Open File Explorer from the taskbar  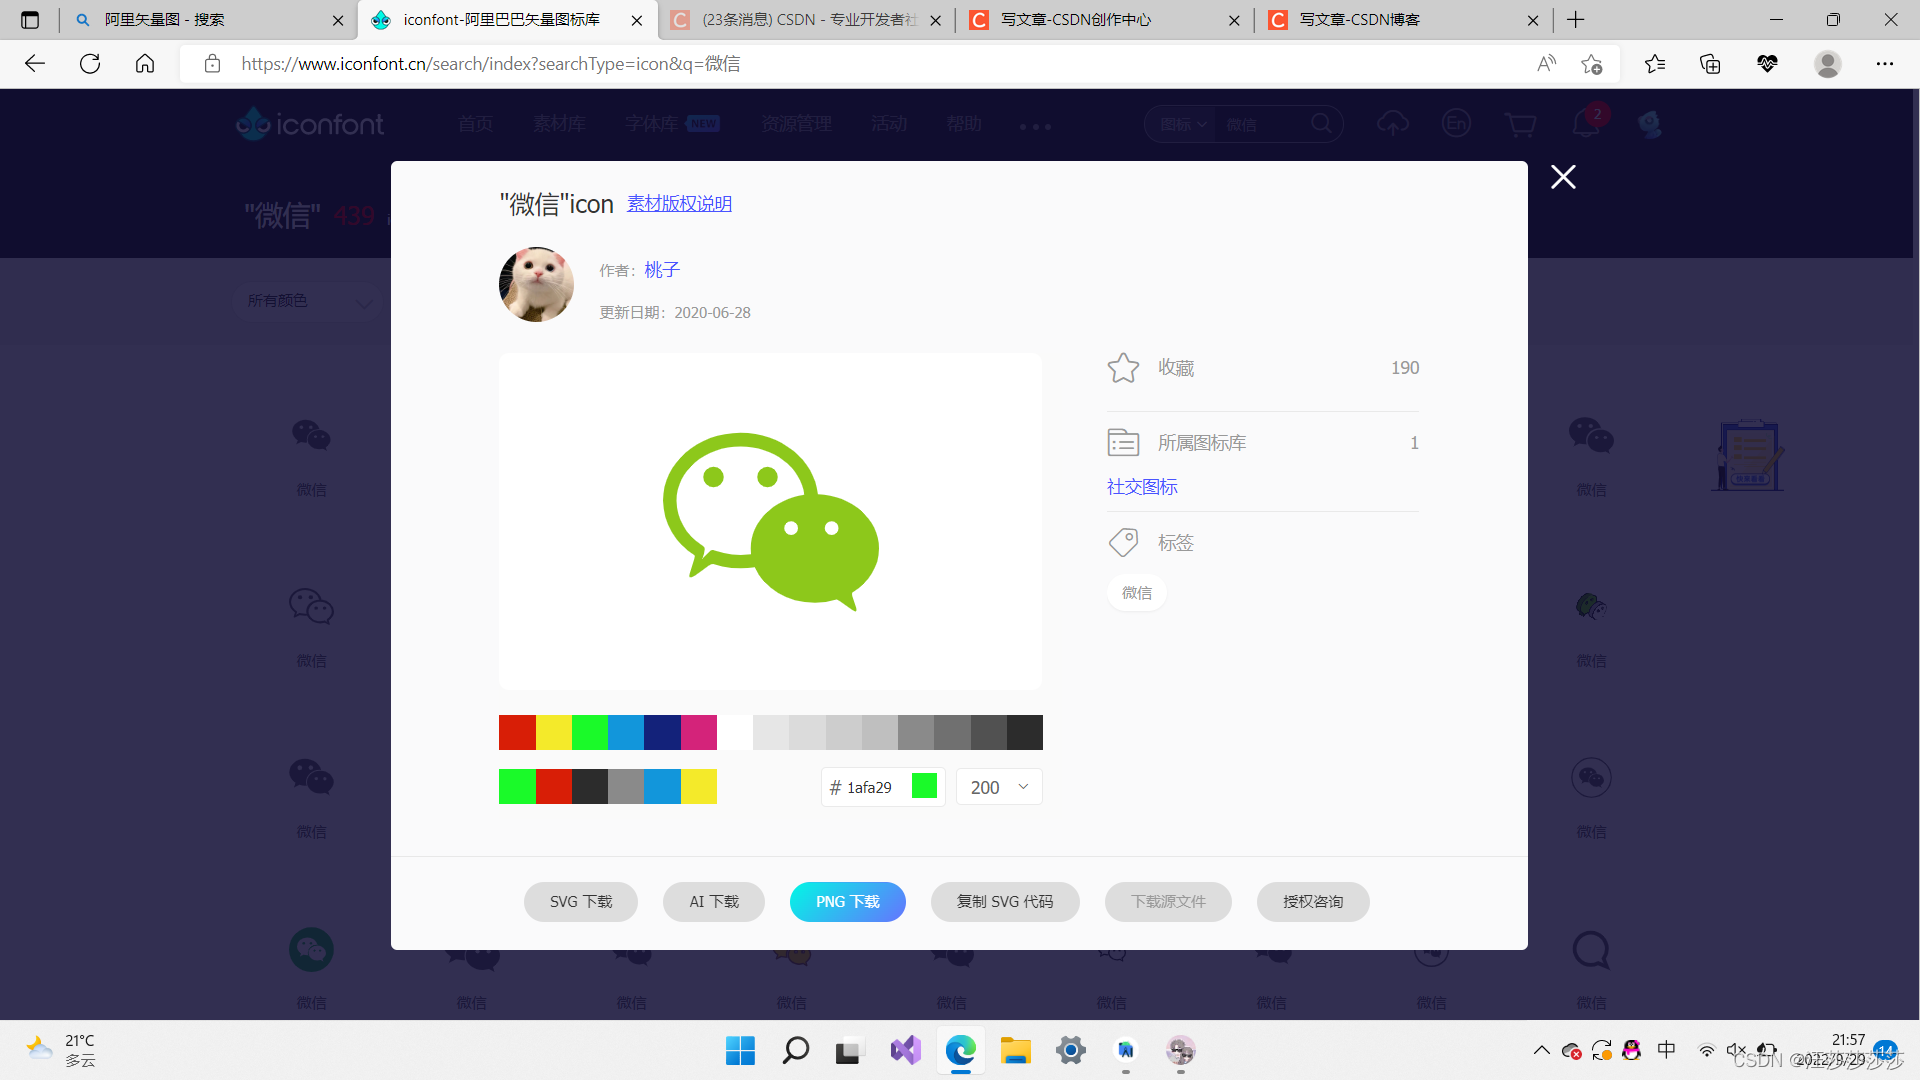coord(1016,1051)
